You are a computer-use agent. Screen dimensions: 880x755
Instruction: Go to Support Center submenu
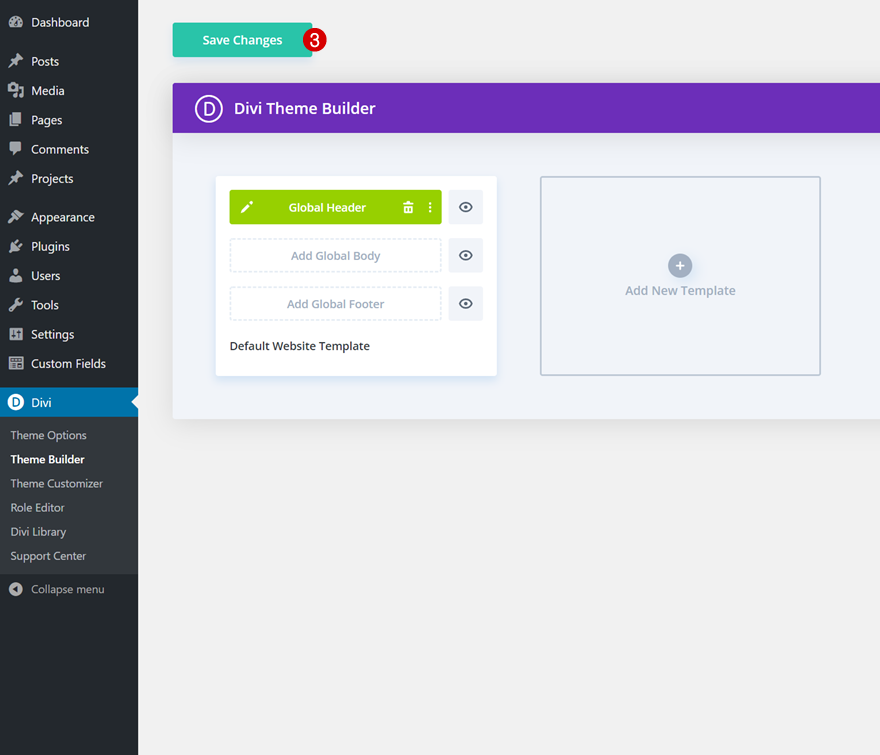tap(48, 556)
